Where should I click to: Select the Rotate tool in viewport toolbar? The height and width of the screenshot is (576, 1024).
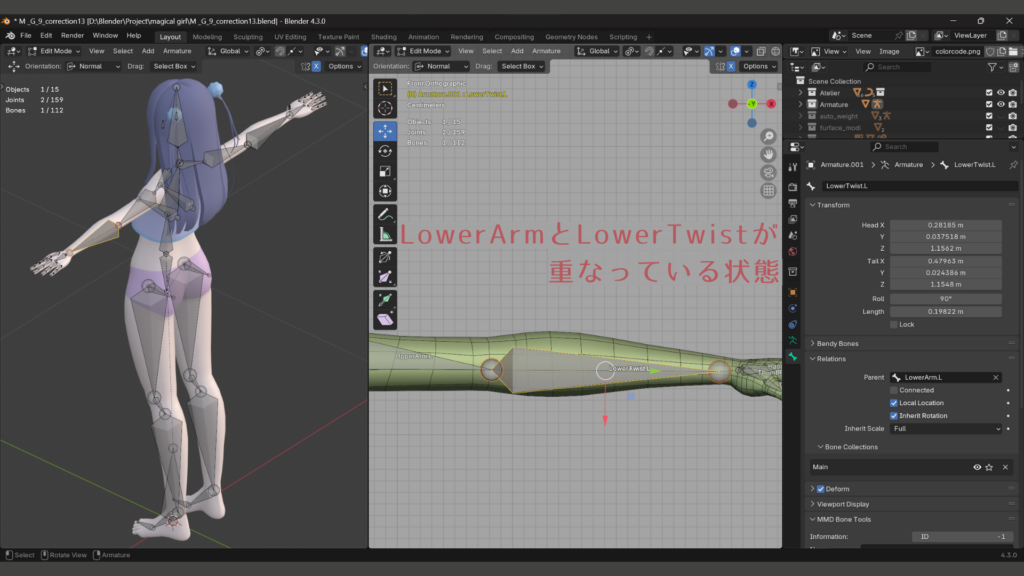pyautogui.click(x=385, y=150)
